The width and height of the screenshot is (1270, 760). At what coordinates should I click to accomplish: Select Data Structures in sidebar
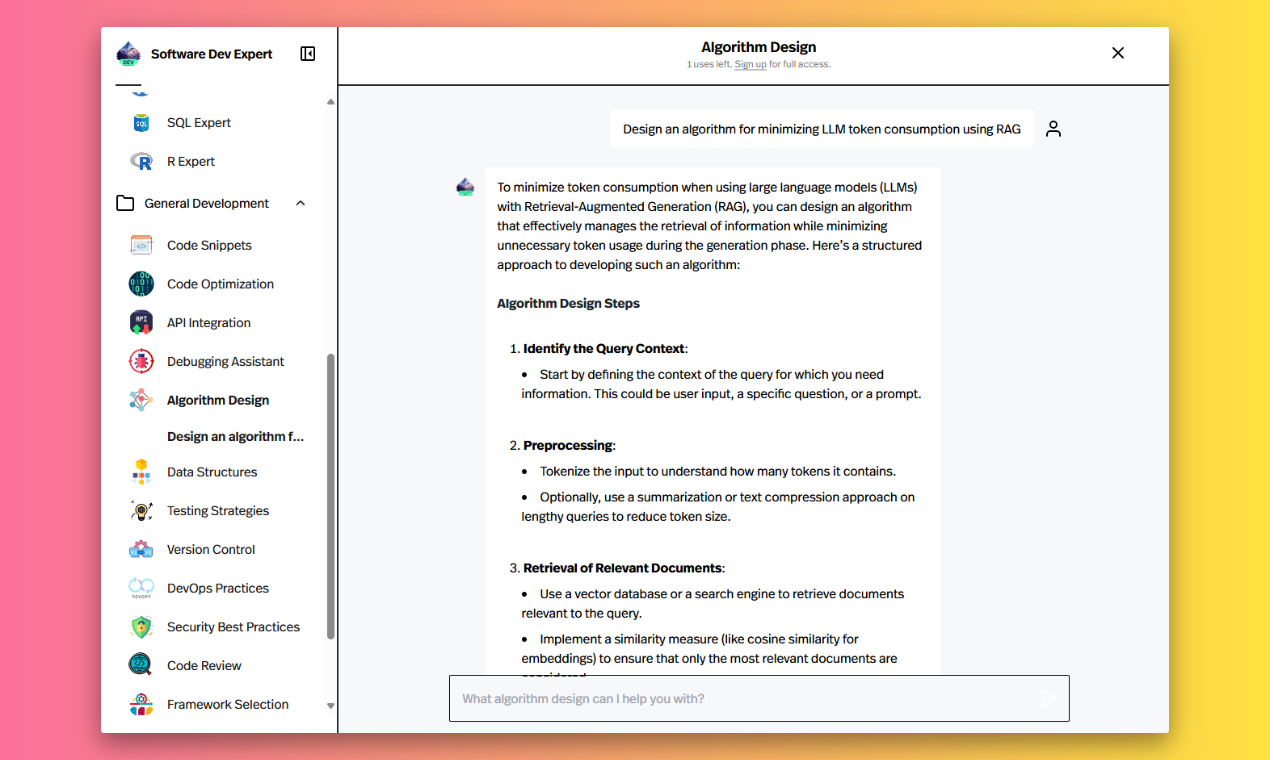pyautogui.click(x=212, y=472)
